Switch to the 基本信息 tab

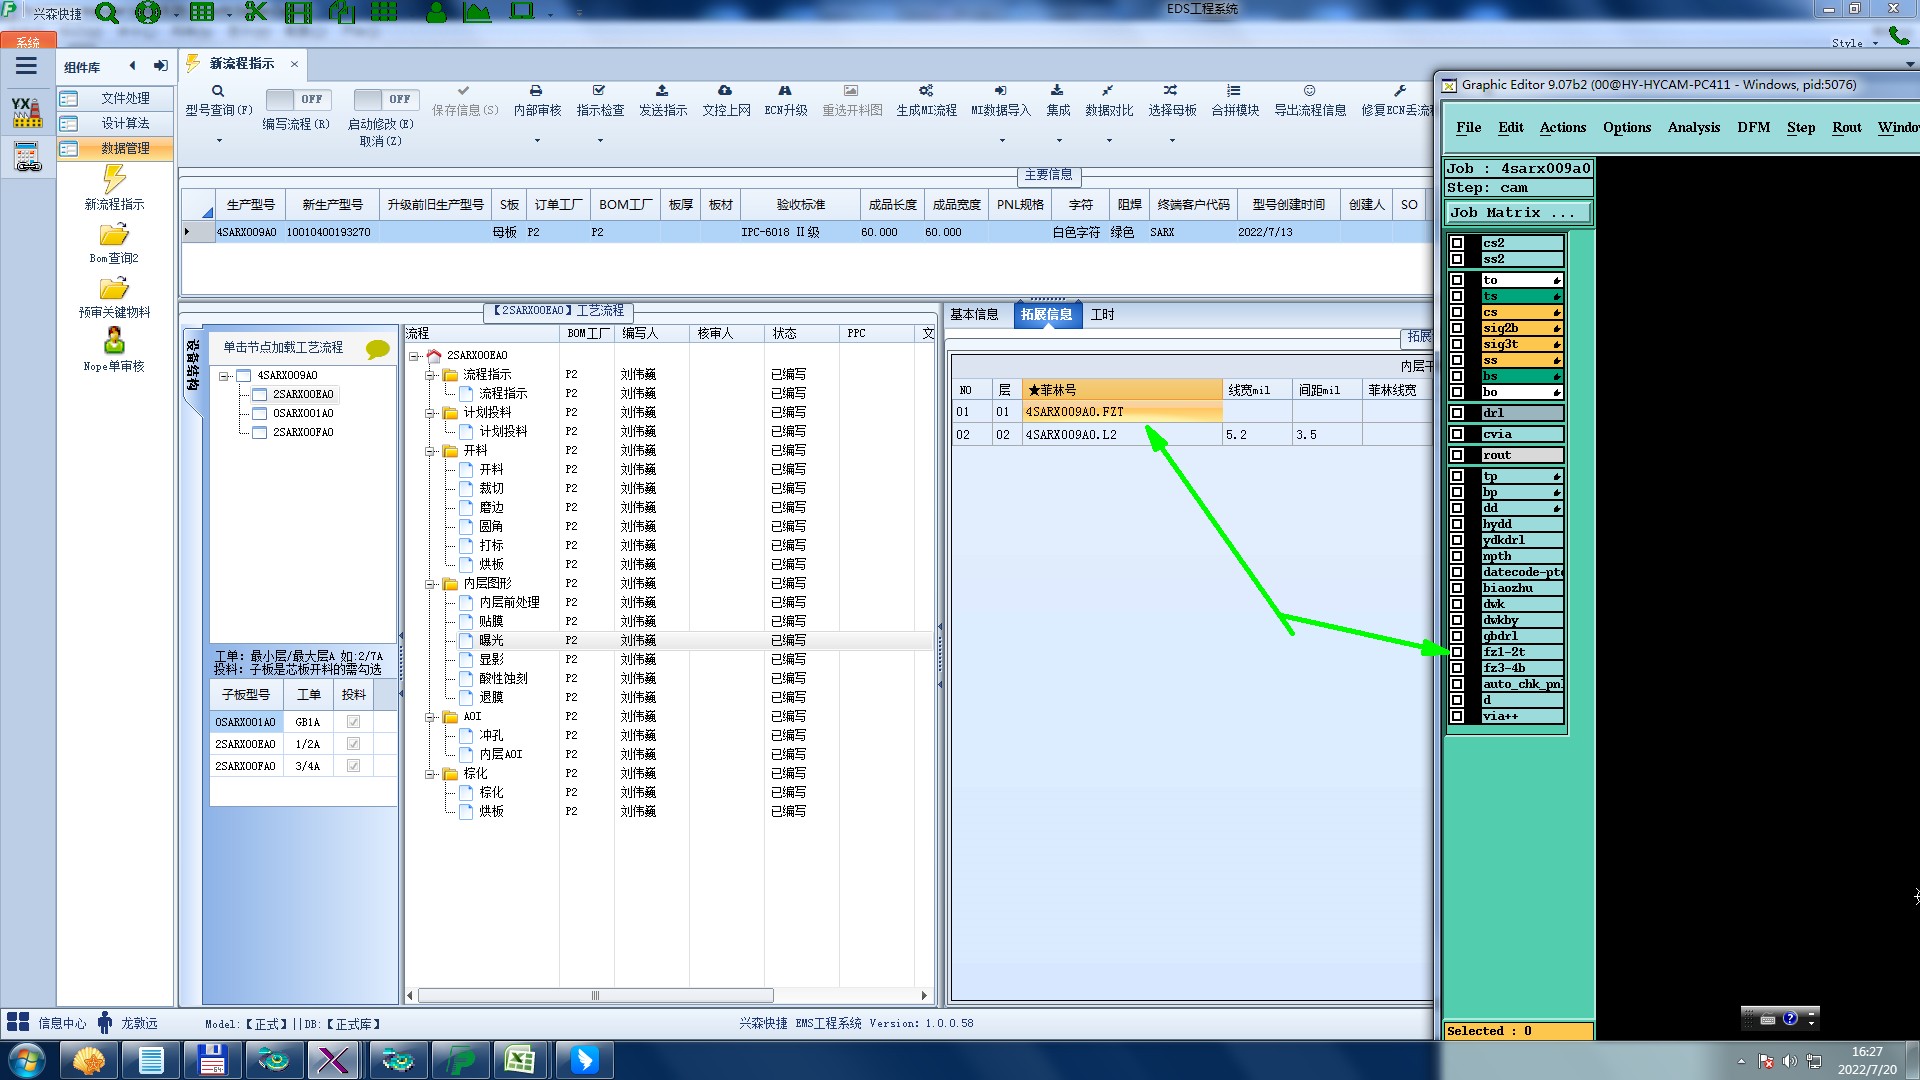[973, 314]
